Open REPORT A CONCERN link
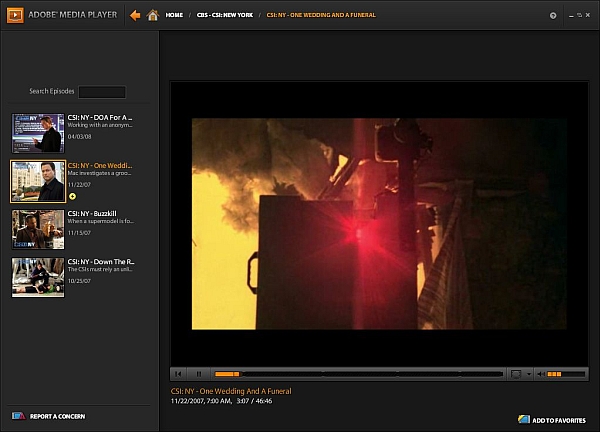This screenshot has width=600, height=432. 57,416
